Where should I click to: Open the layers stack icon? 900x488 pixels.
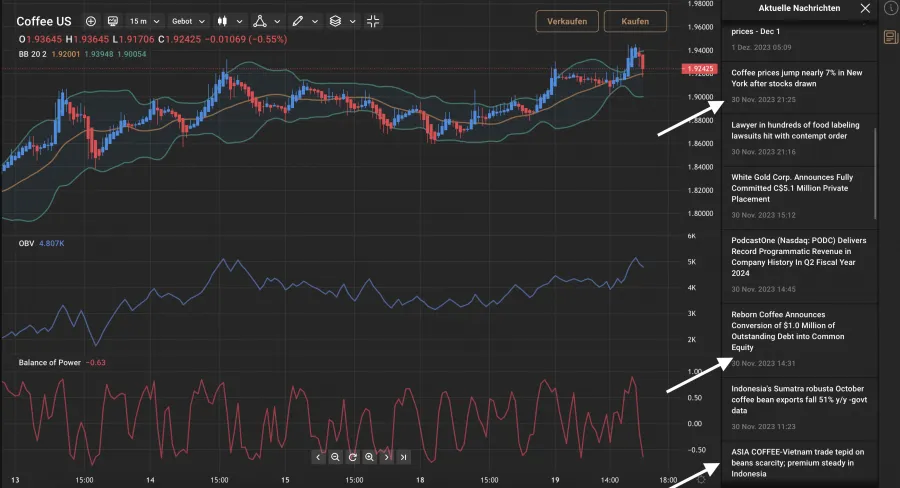335,21
